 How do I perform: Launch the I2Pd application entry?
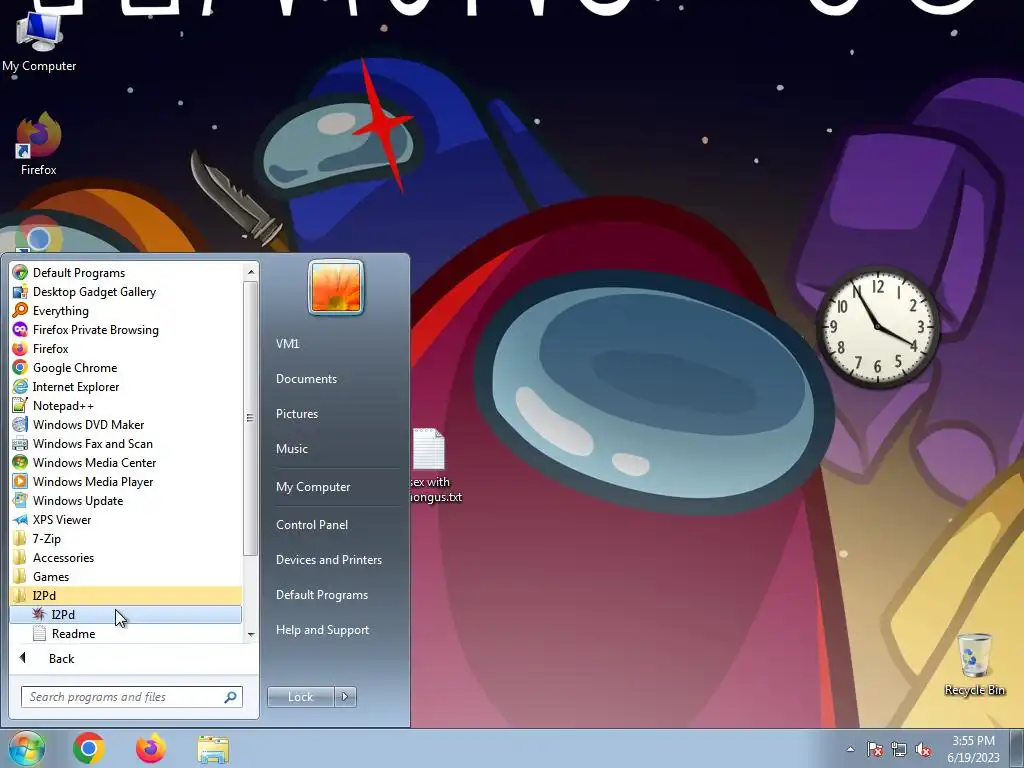coord(126,615)
